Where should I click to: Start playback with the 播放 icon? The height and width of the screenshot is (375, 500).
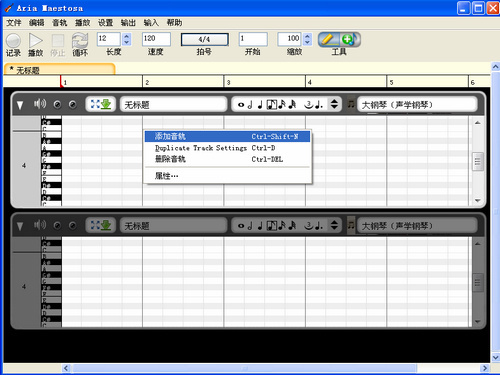pos(35,40)
